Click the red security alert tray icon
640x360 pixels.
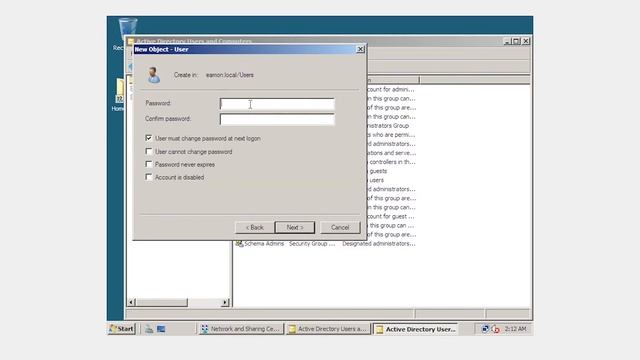pyautogui.click(x=495, y=329)
